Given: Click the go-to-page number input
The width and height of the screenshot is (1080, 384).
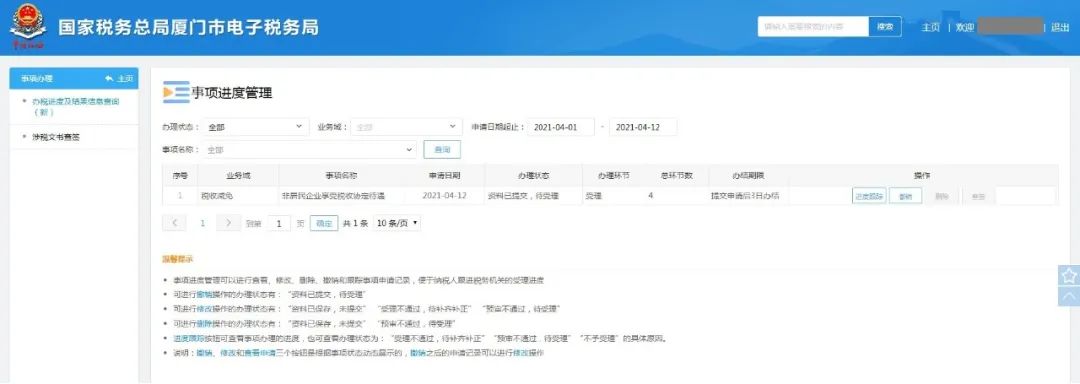Looking at the screenshot, I should (279, 223).
